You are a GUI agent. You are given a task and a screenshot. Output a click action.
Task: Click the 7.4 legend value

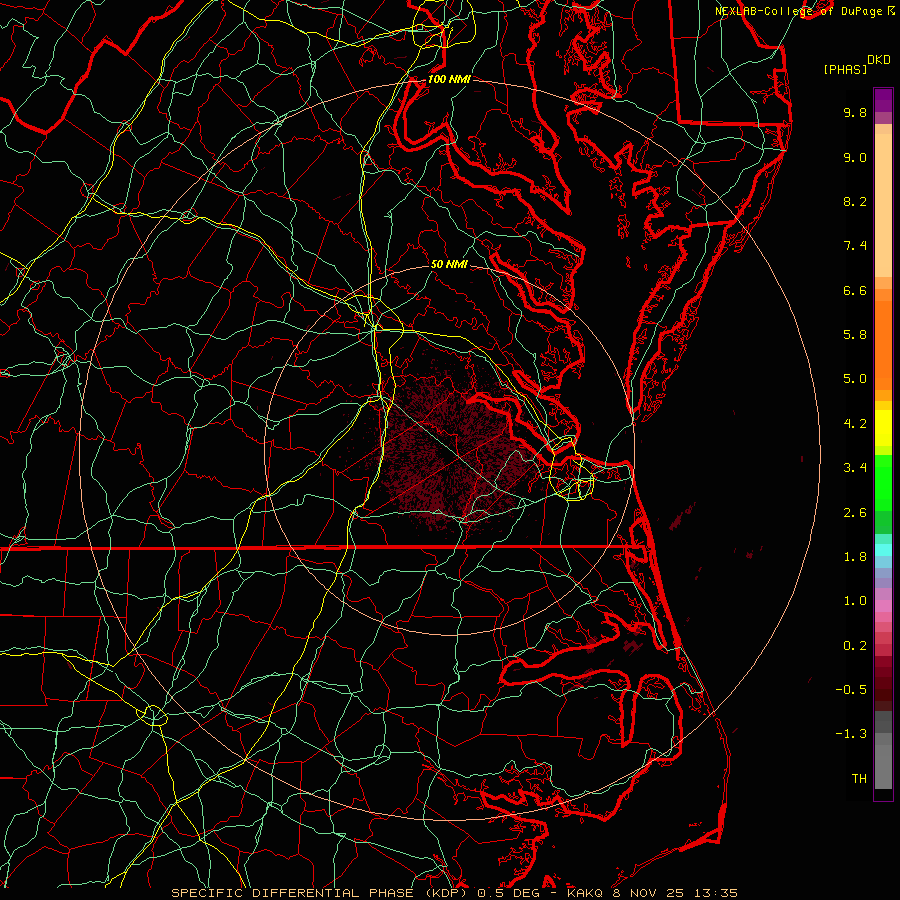coord(855,246)
